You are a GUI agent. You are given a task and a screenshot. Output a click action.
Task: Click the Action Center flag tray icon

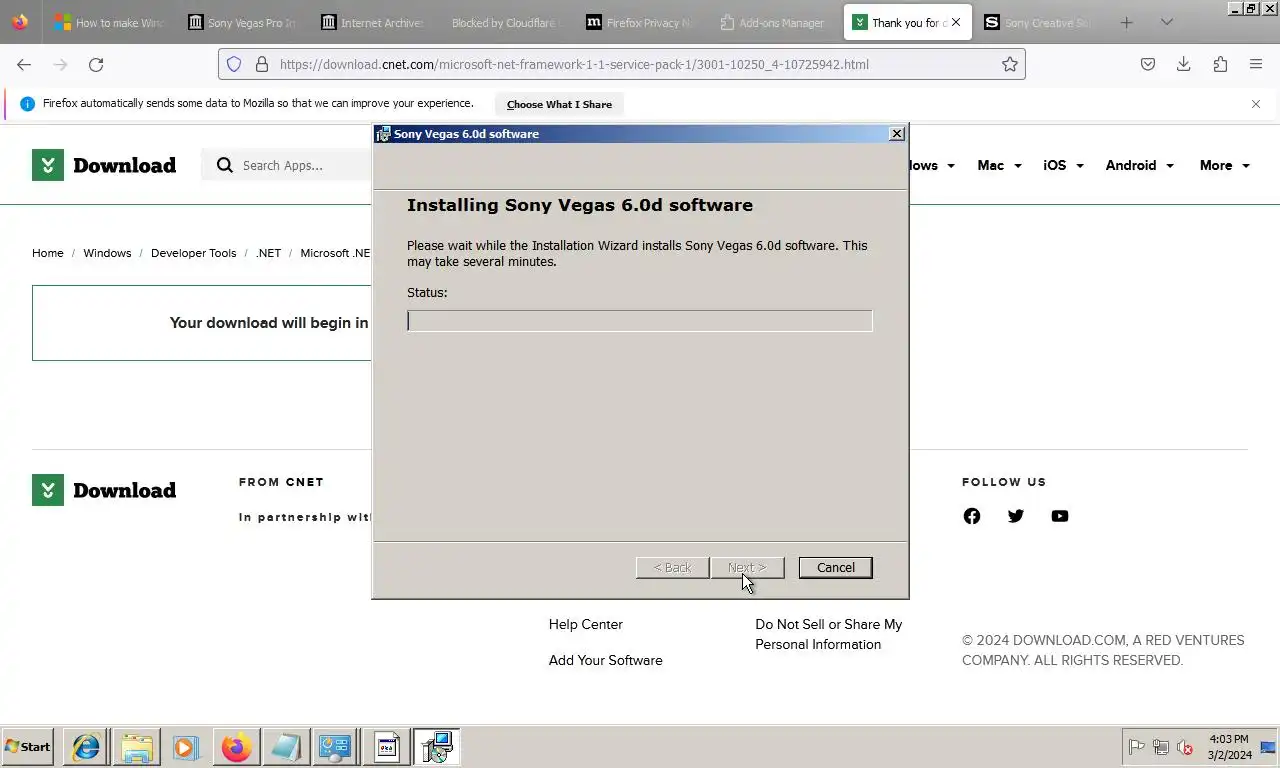click(1136, 747)
